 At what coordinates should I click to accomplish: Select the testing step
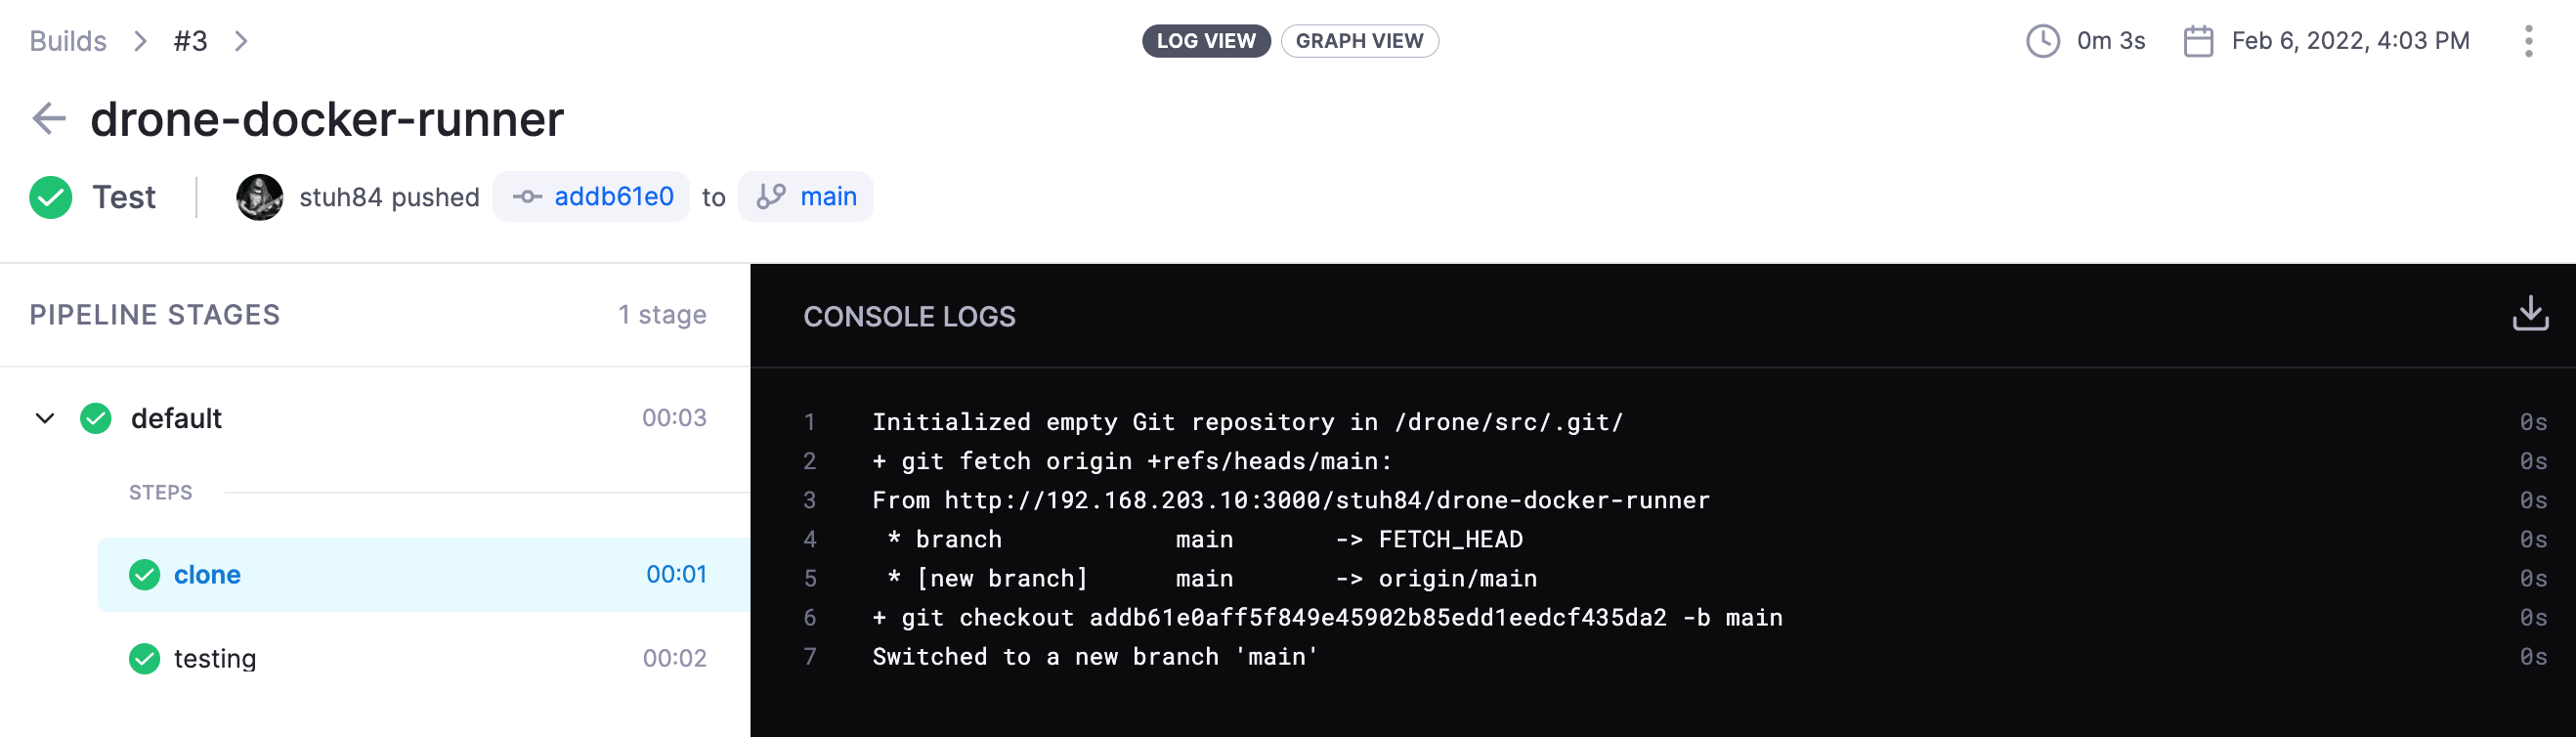point(215,659)
